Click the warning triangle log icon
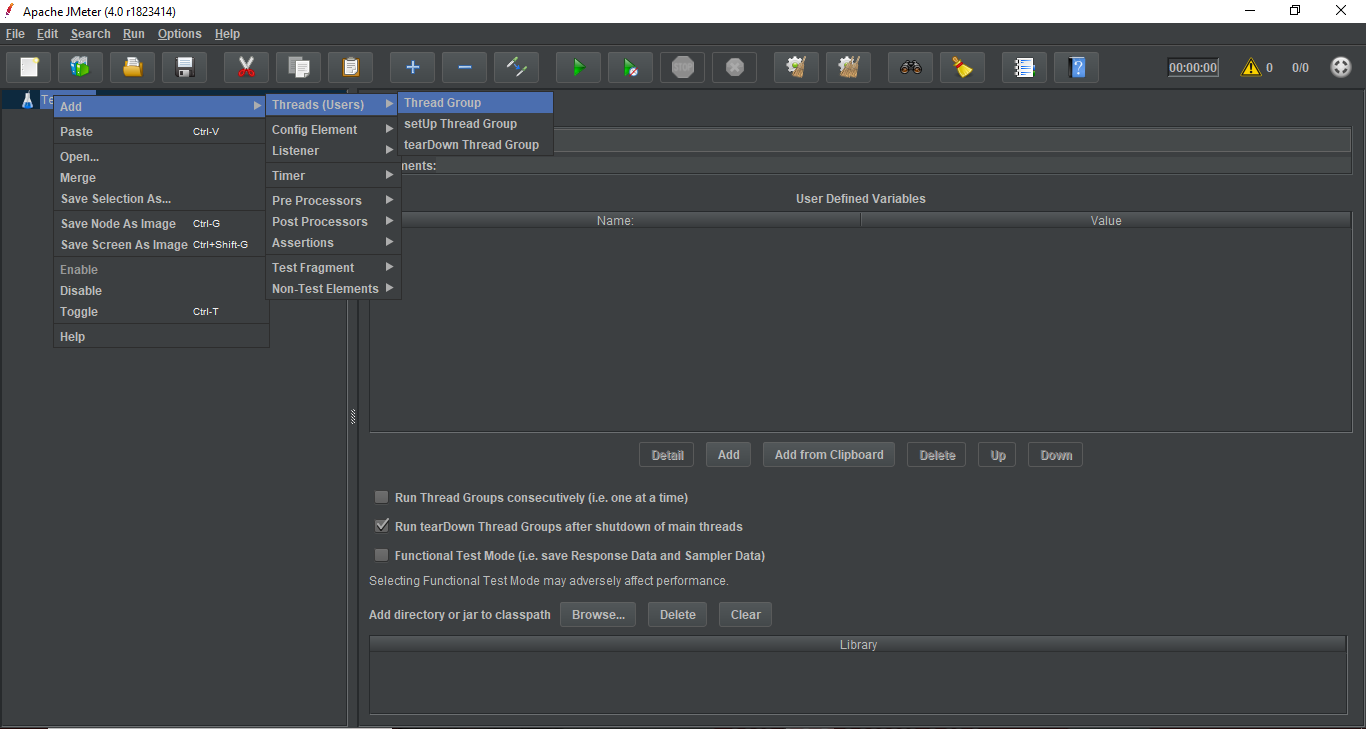 [x=1250, y=68]
